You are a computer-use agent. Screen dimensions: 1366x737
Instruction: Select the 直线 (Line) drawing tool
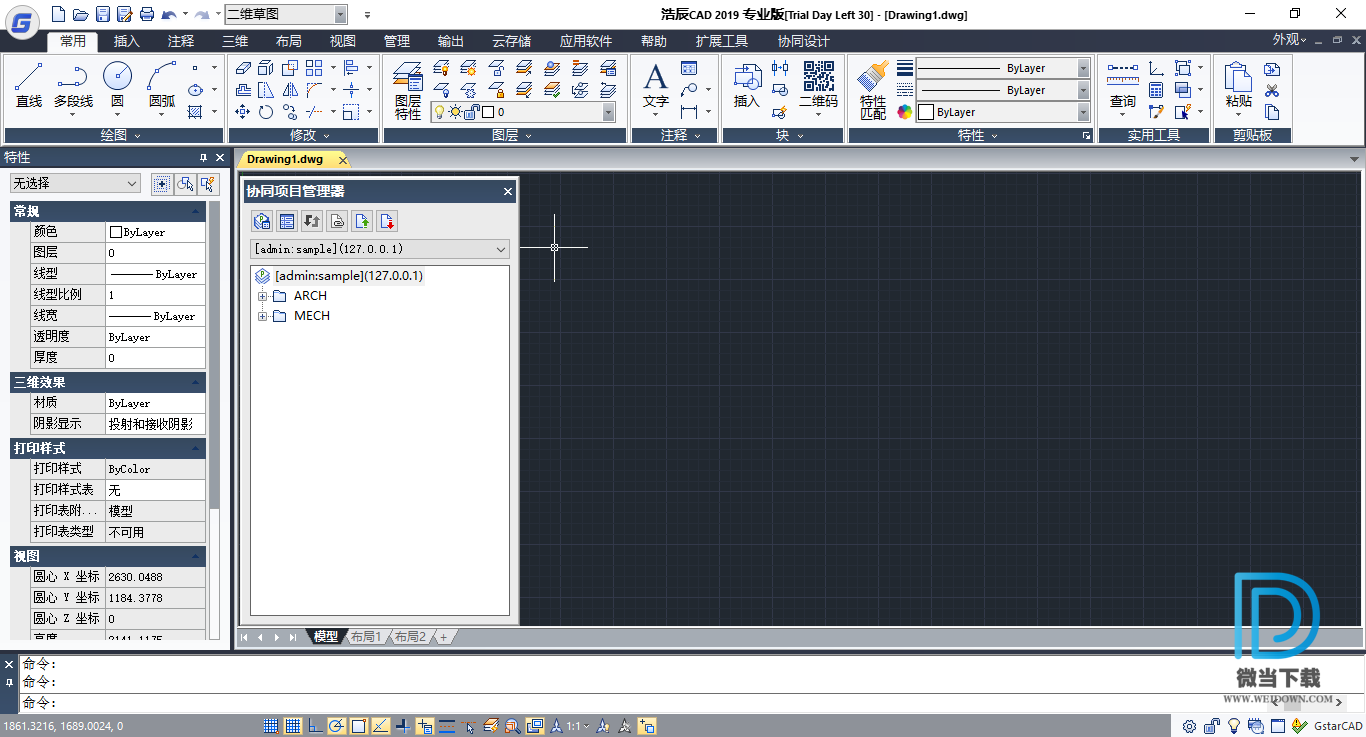point(29,84)
